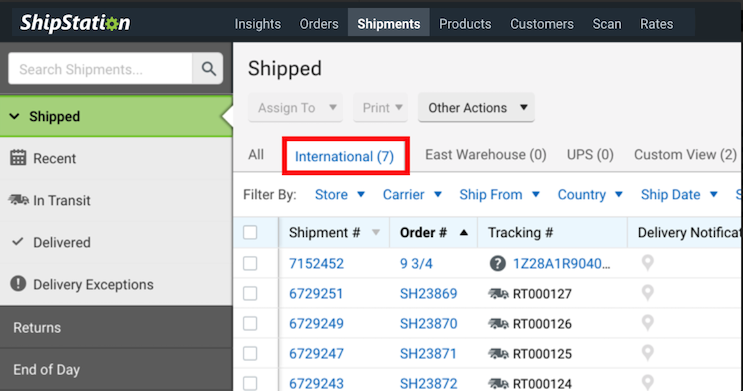Click the Recent calendar icon
Image resolution: width=743 pixels, height=391 pixels.
(18, 158)
